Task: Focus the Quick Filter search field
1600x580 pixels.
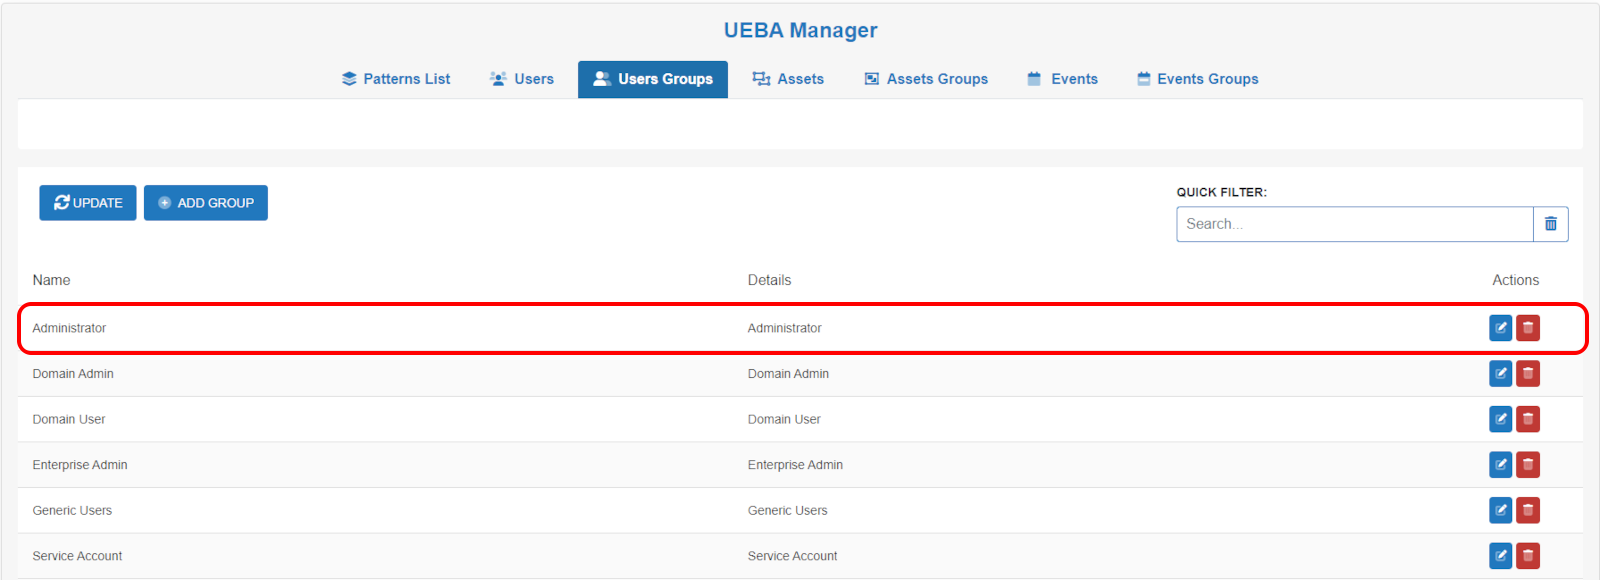Action: click(1355, 224)
